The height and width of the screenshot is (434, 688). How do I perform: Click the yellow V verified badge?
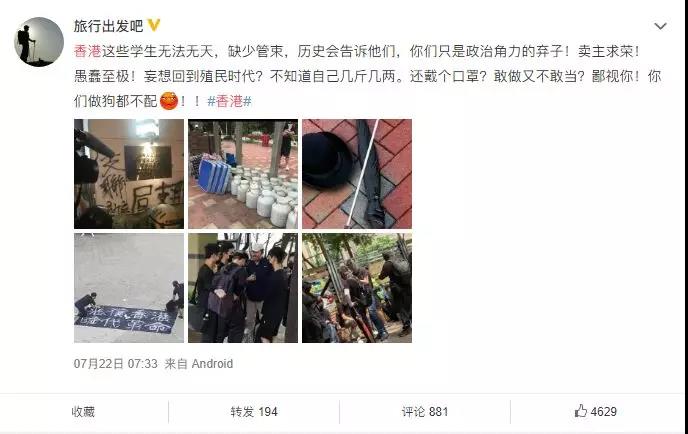pyautogui.click(x=154, y=25)
